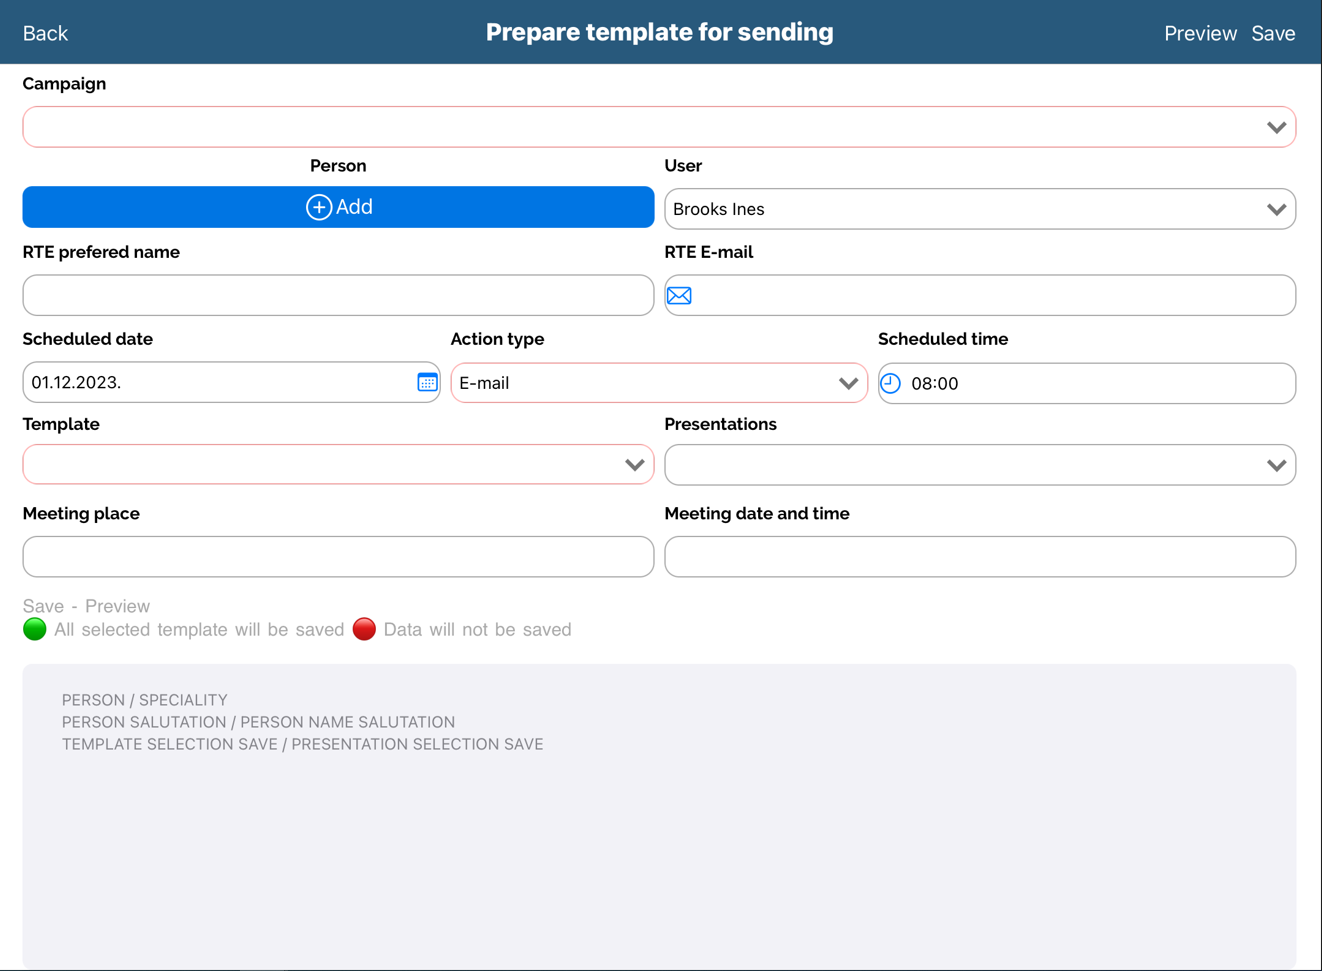Open the Presentations dropdown
Screen dimensions: 1322x971
pos(979,465)
